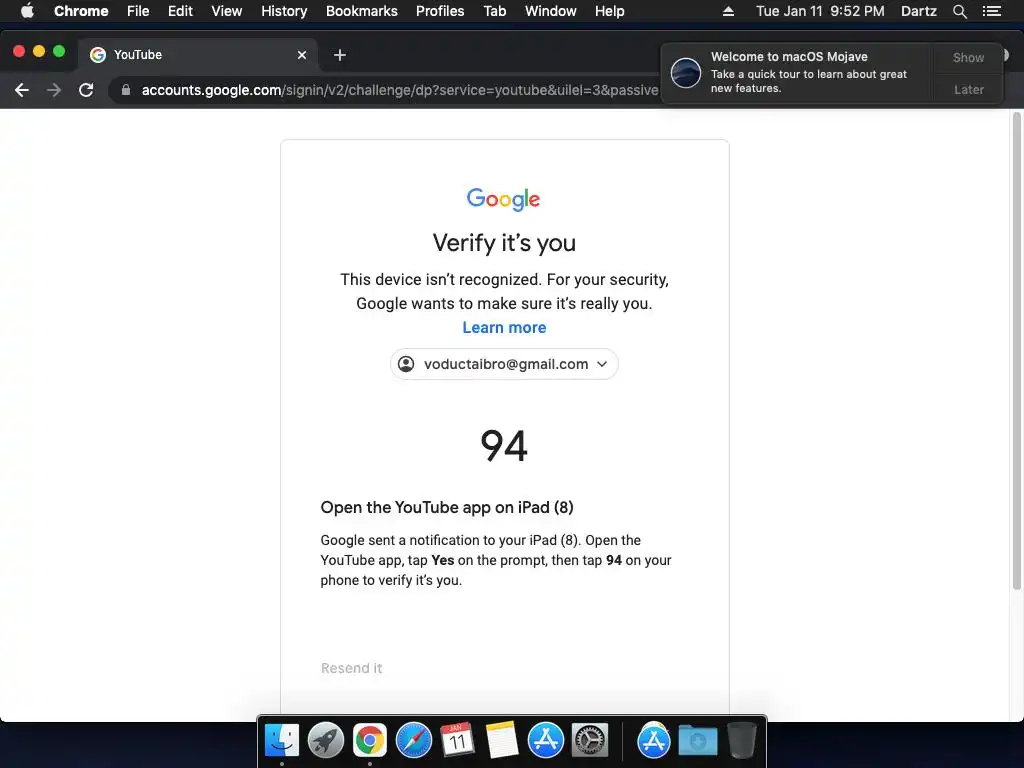This screenshot has height=768, width=1024.
Task: Open the Edit menu
Action: [x=180, y=11]
